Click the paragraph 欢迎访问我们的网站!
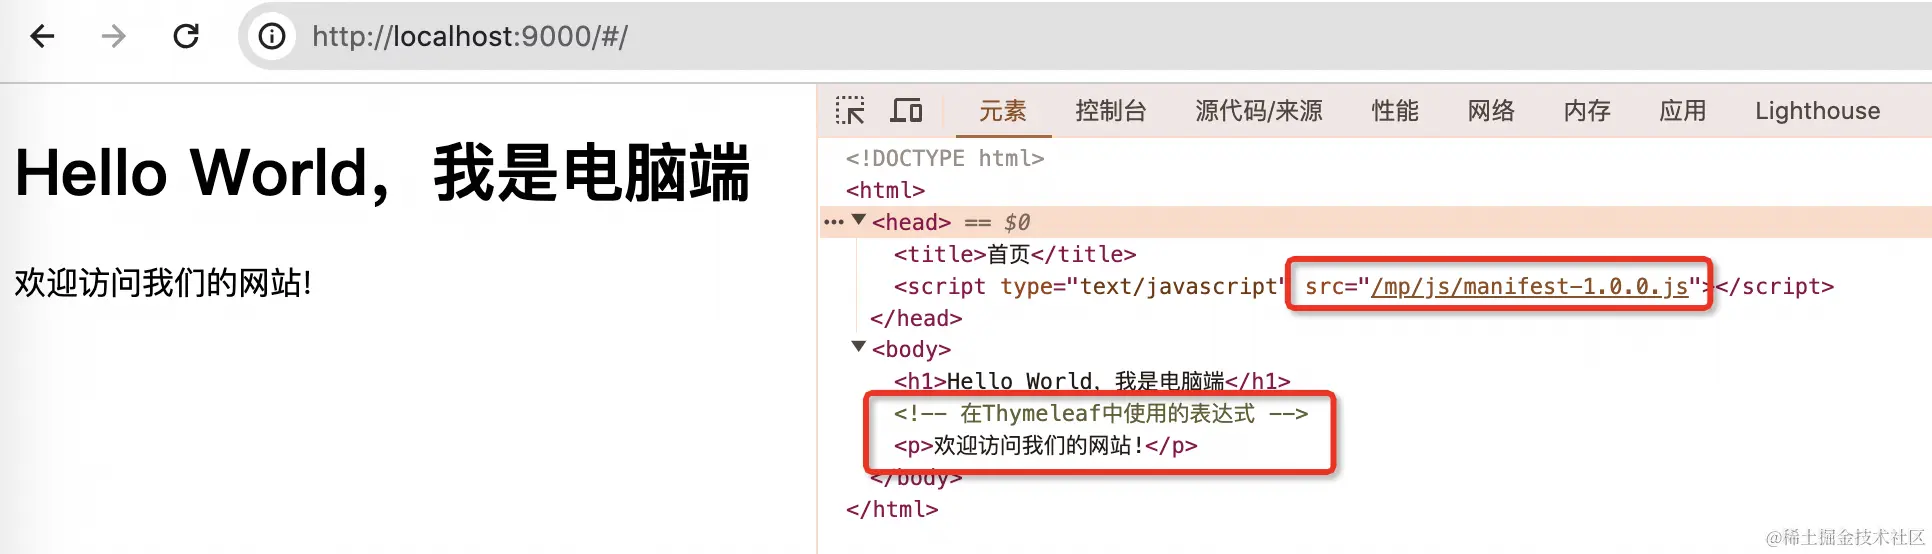Screen dimensions: 1932x554 [x=163, y=283]
